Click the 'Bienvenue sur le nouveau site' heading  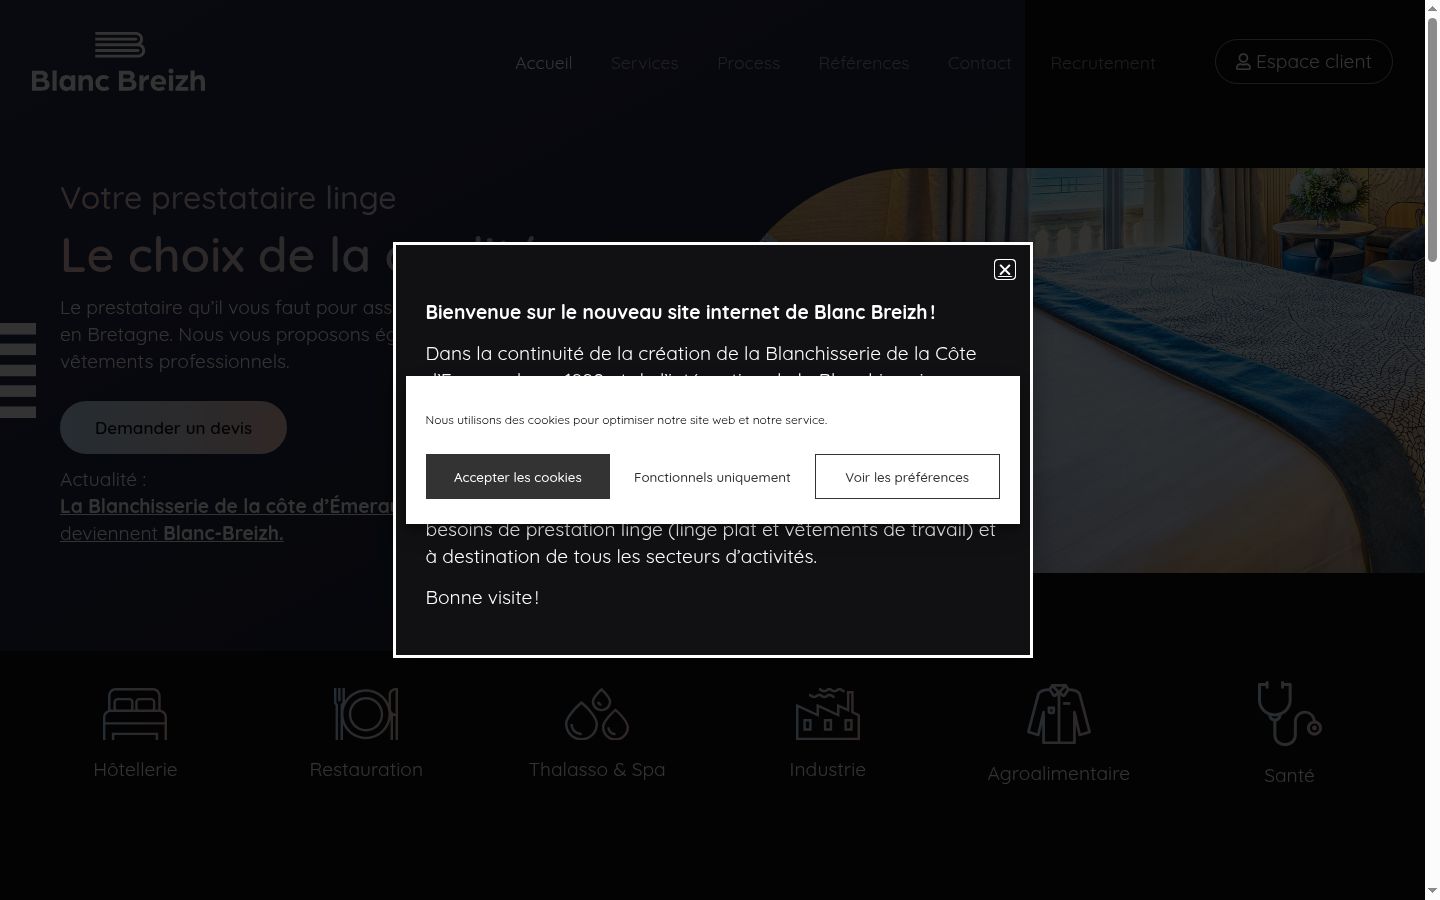click(x=680, y=312)
